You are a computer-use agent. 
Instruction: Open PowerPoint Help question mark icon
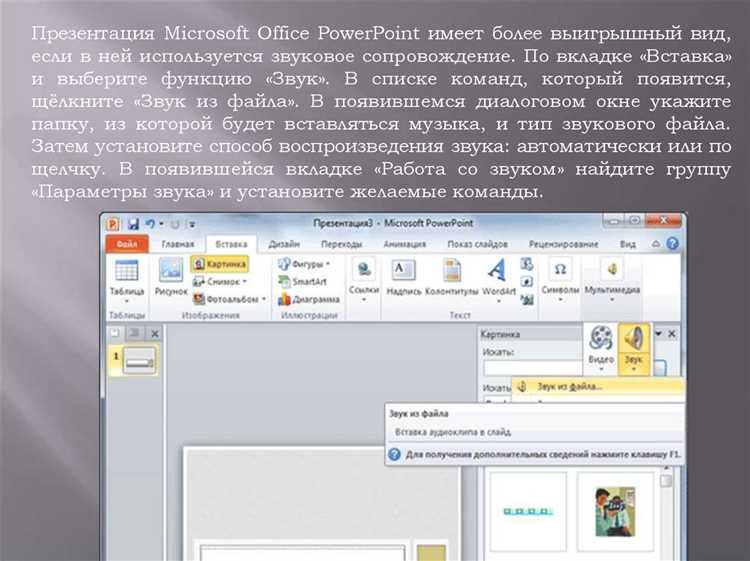[x=673, y=244]
